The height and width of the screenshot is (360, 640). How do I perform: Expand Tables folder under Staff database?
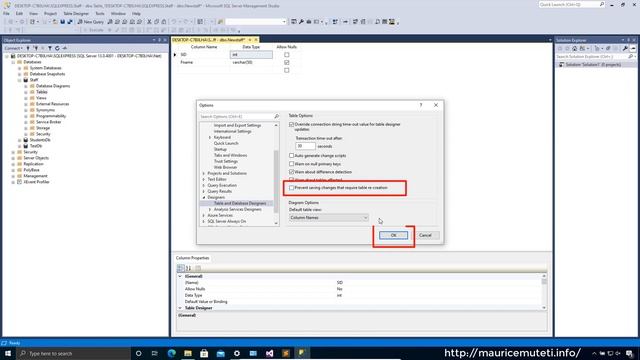[26, 92]
